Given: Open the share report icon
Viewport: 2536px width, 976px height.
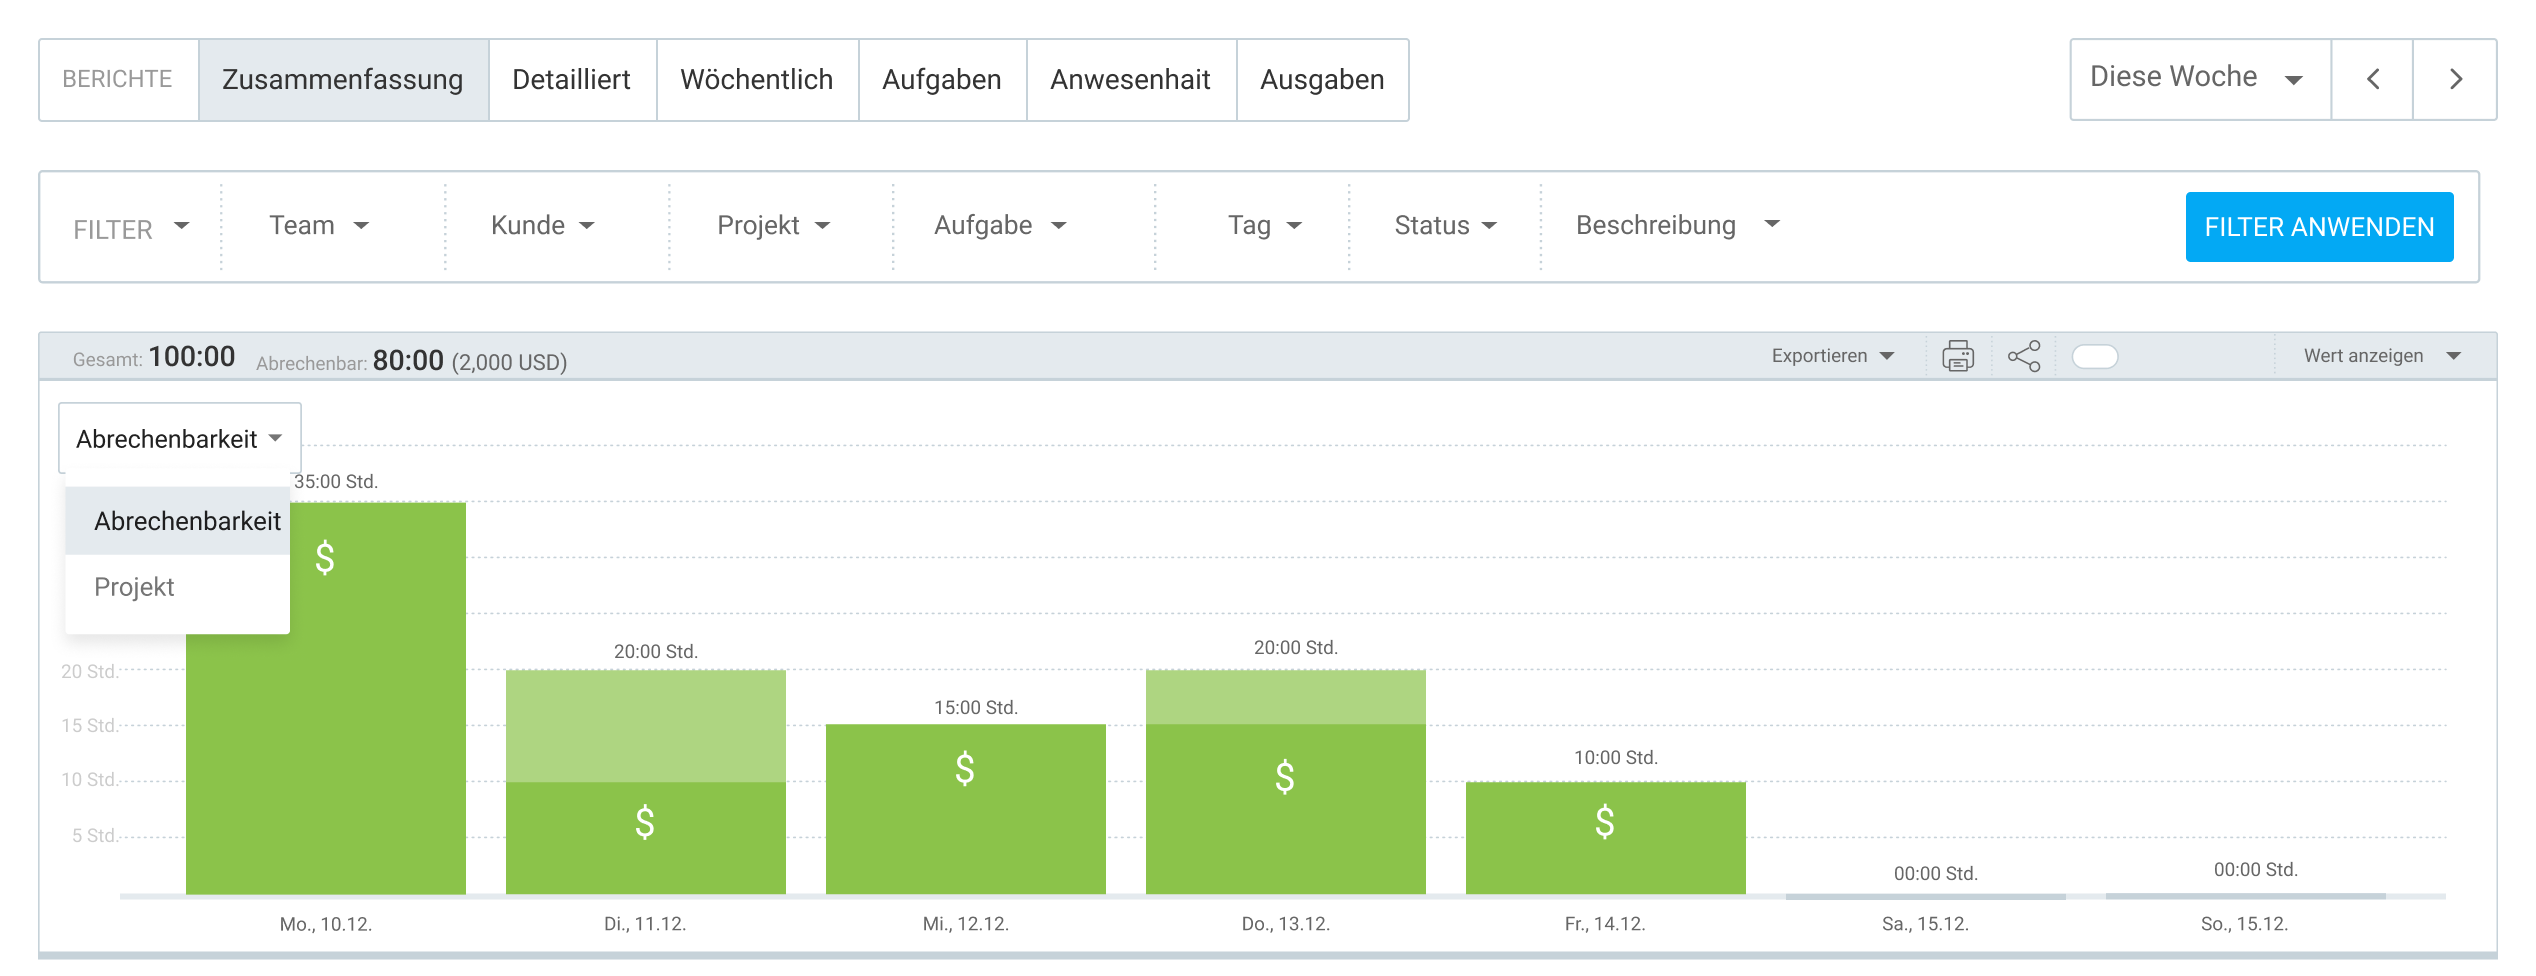Looking at the screenshot, I should (2024, 356).
